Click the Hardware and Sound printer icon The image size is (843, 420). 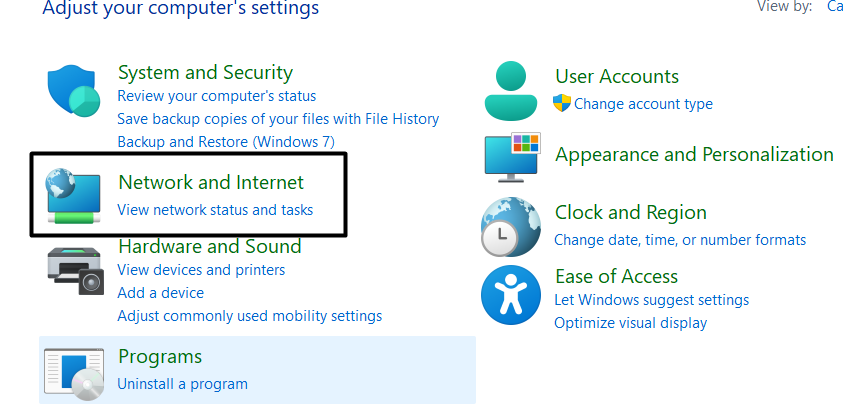[x=75, y=268]
